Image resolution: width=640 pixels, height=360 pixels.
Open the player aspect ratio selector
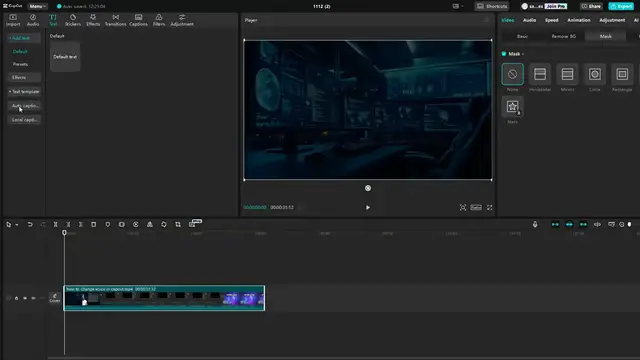click(x=476, y=208)
